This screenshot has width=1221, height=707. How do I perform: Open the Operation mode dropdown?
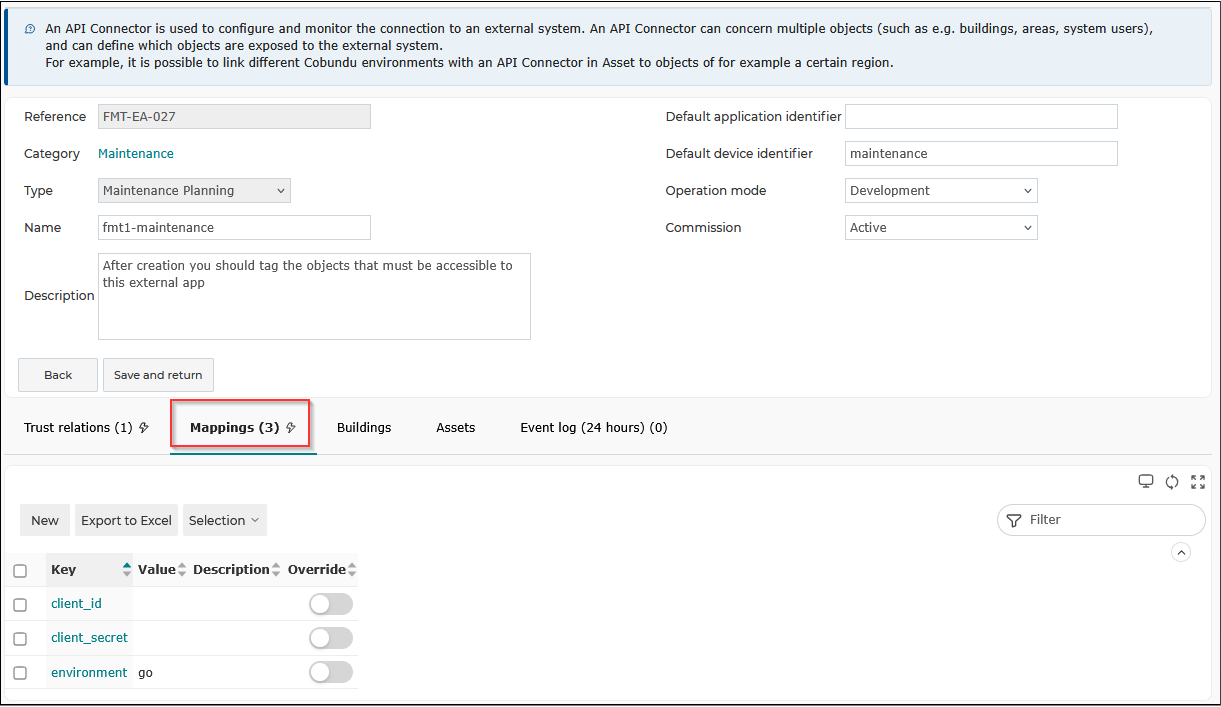941,191
